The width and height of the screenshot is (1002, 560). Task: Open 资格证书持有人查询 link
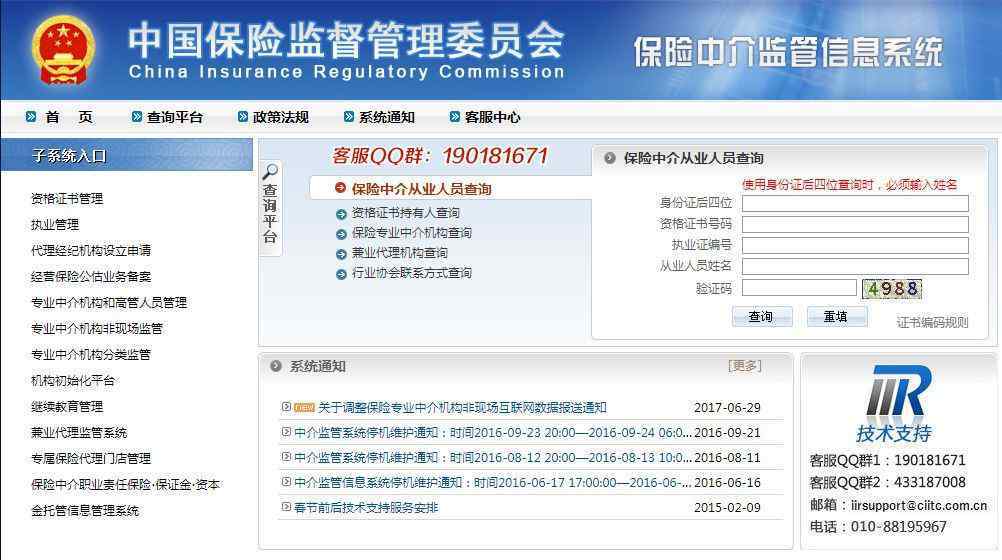coord(406,213)
